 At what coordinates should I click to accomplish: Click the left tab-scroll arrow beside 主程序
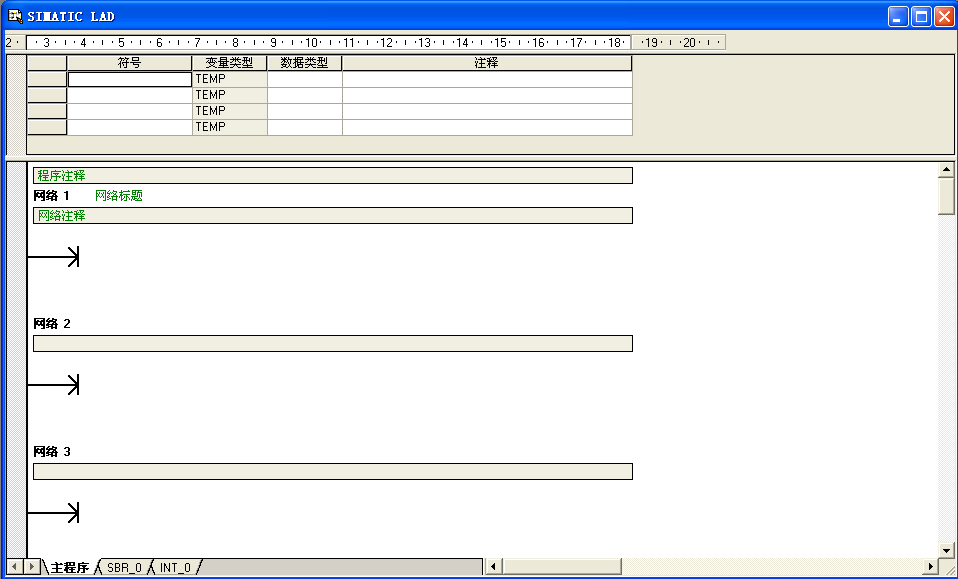[x=15, y=567]
